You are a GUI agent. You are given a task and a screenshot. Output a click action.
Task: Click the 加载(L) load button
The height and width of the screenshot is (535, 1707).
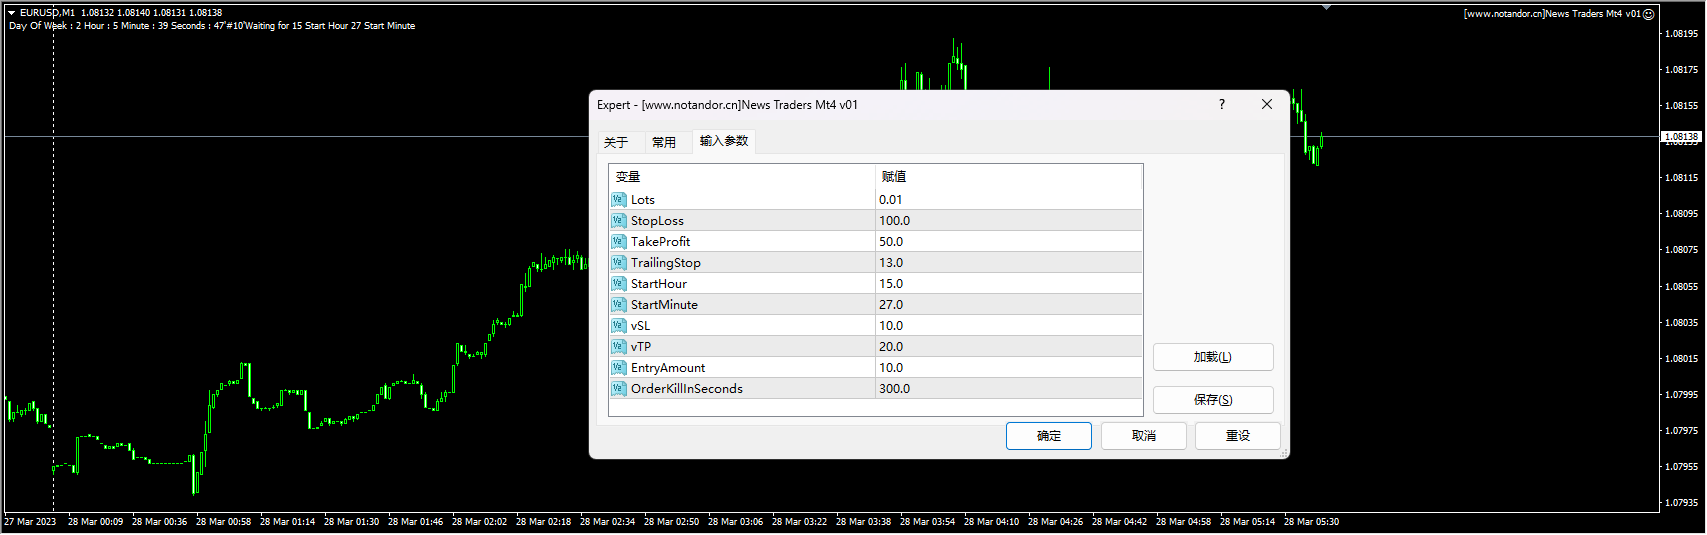click(1212, 357)
